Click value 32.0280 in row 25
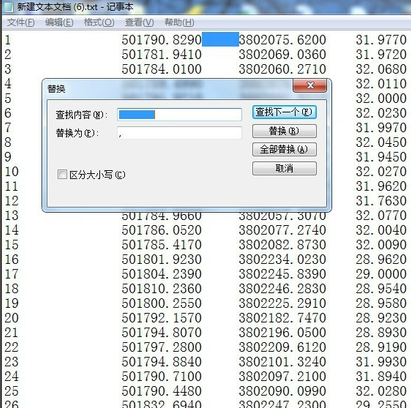 (x=381, y=391)
